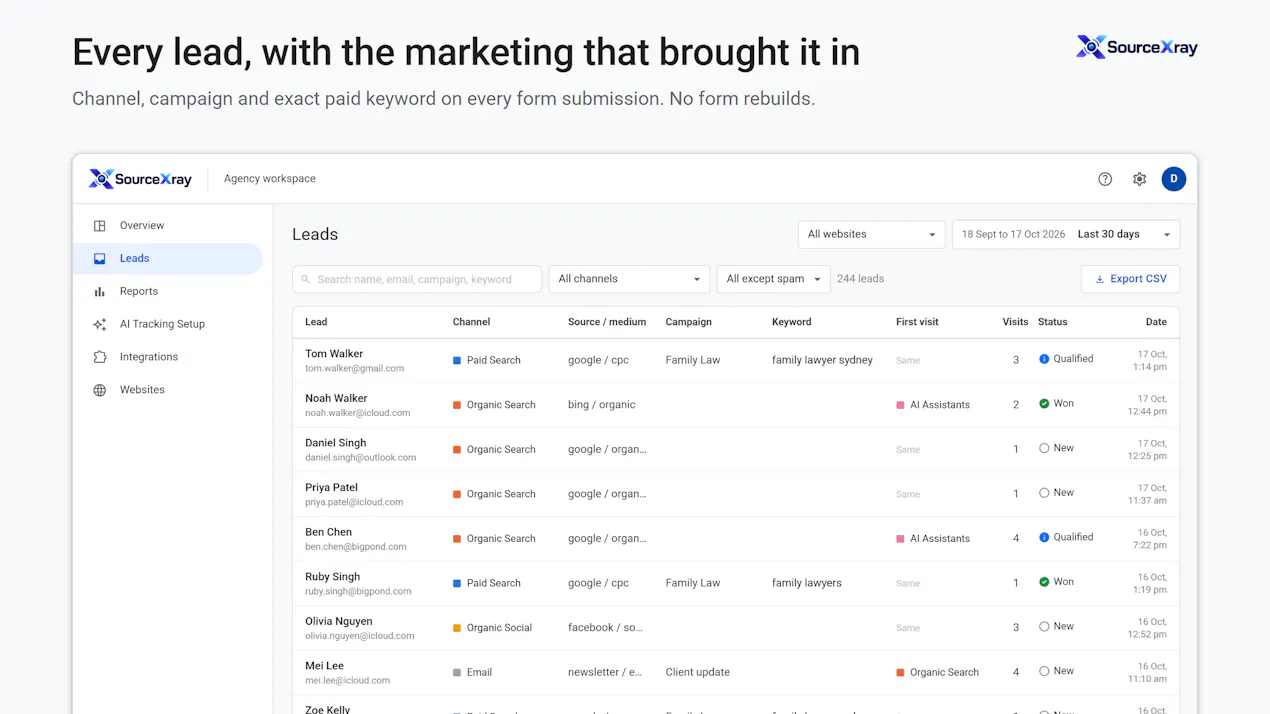This screenshot has width=1270, height=714.
Task: Click Tom Walker's Qualified status icon
Action: (1044, 359)
